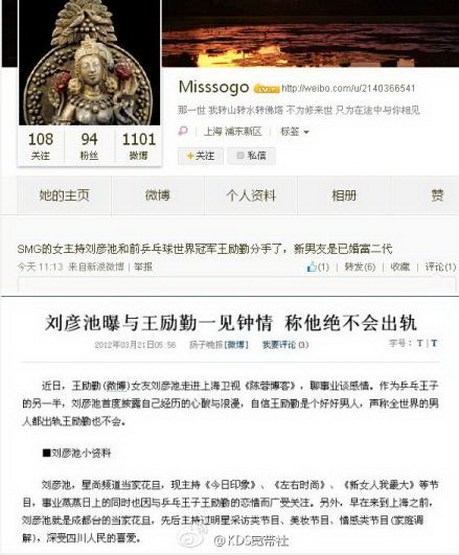The height and width of the screenshot is (555, 459).
Task: Click the plus icon on 关注 button
Action: point(191,156)
